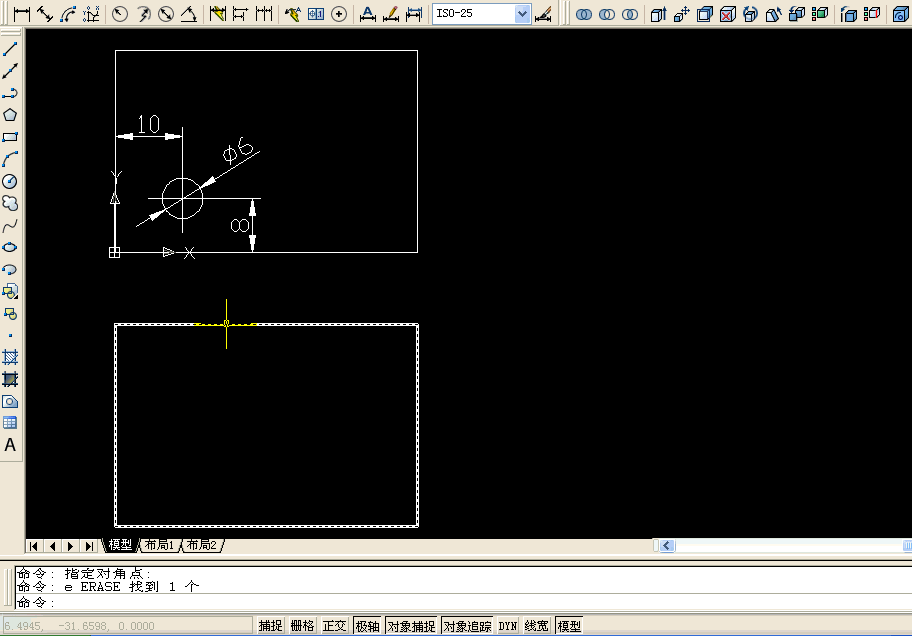Select the Construction Line tool
The height and width of the screenshot is (636, 912).
click(x=10, y=71)
